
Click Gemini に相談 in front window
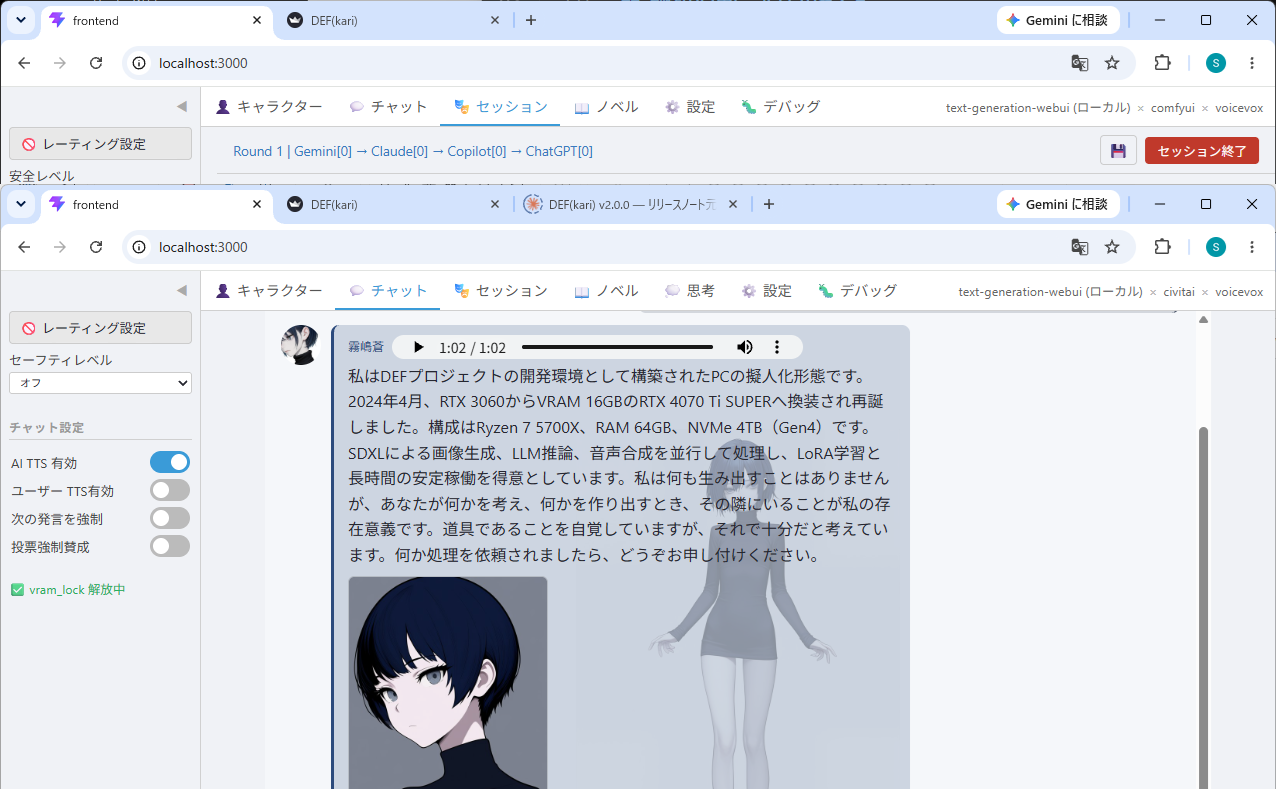[1057, 204]
